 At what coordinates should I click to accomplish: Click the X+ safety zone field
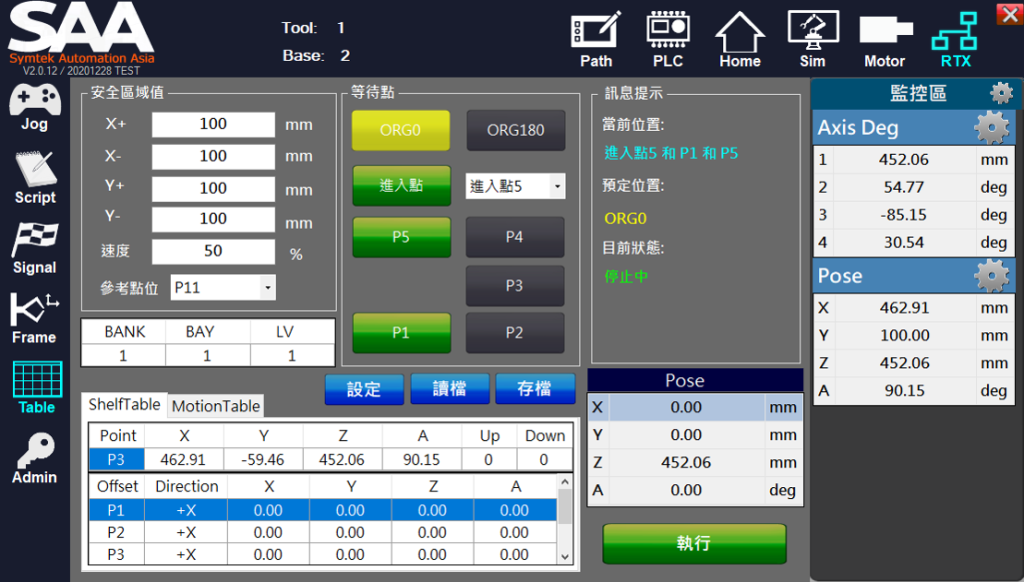pos(213,124)
